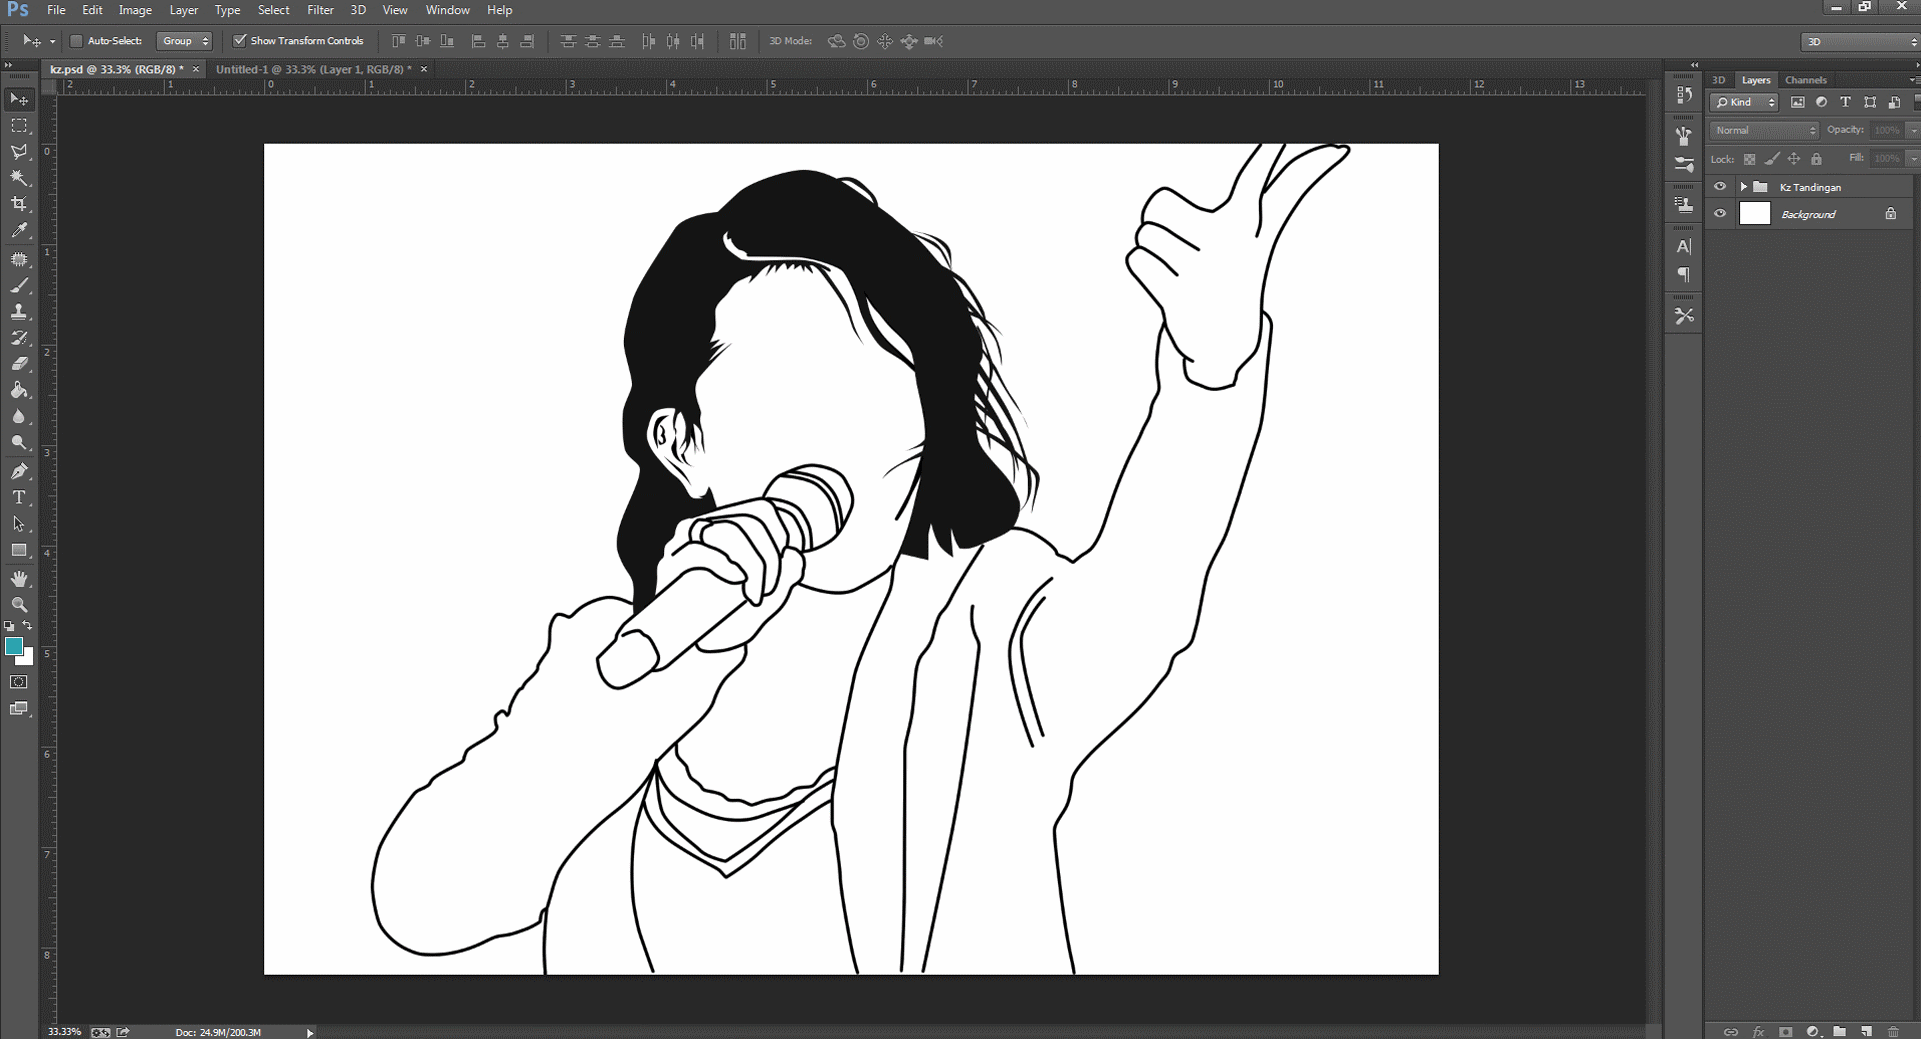Viewport: 1921px width, 1039px height.
Task: Toggle lock all for layer
Action: (1817, 159)
